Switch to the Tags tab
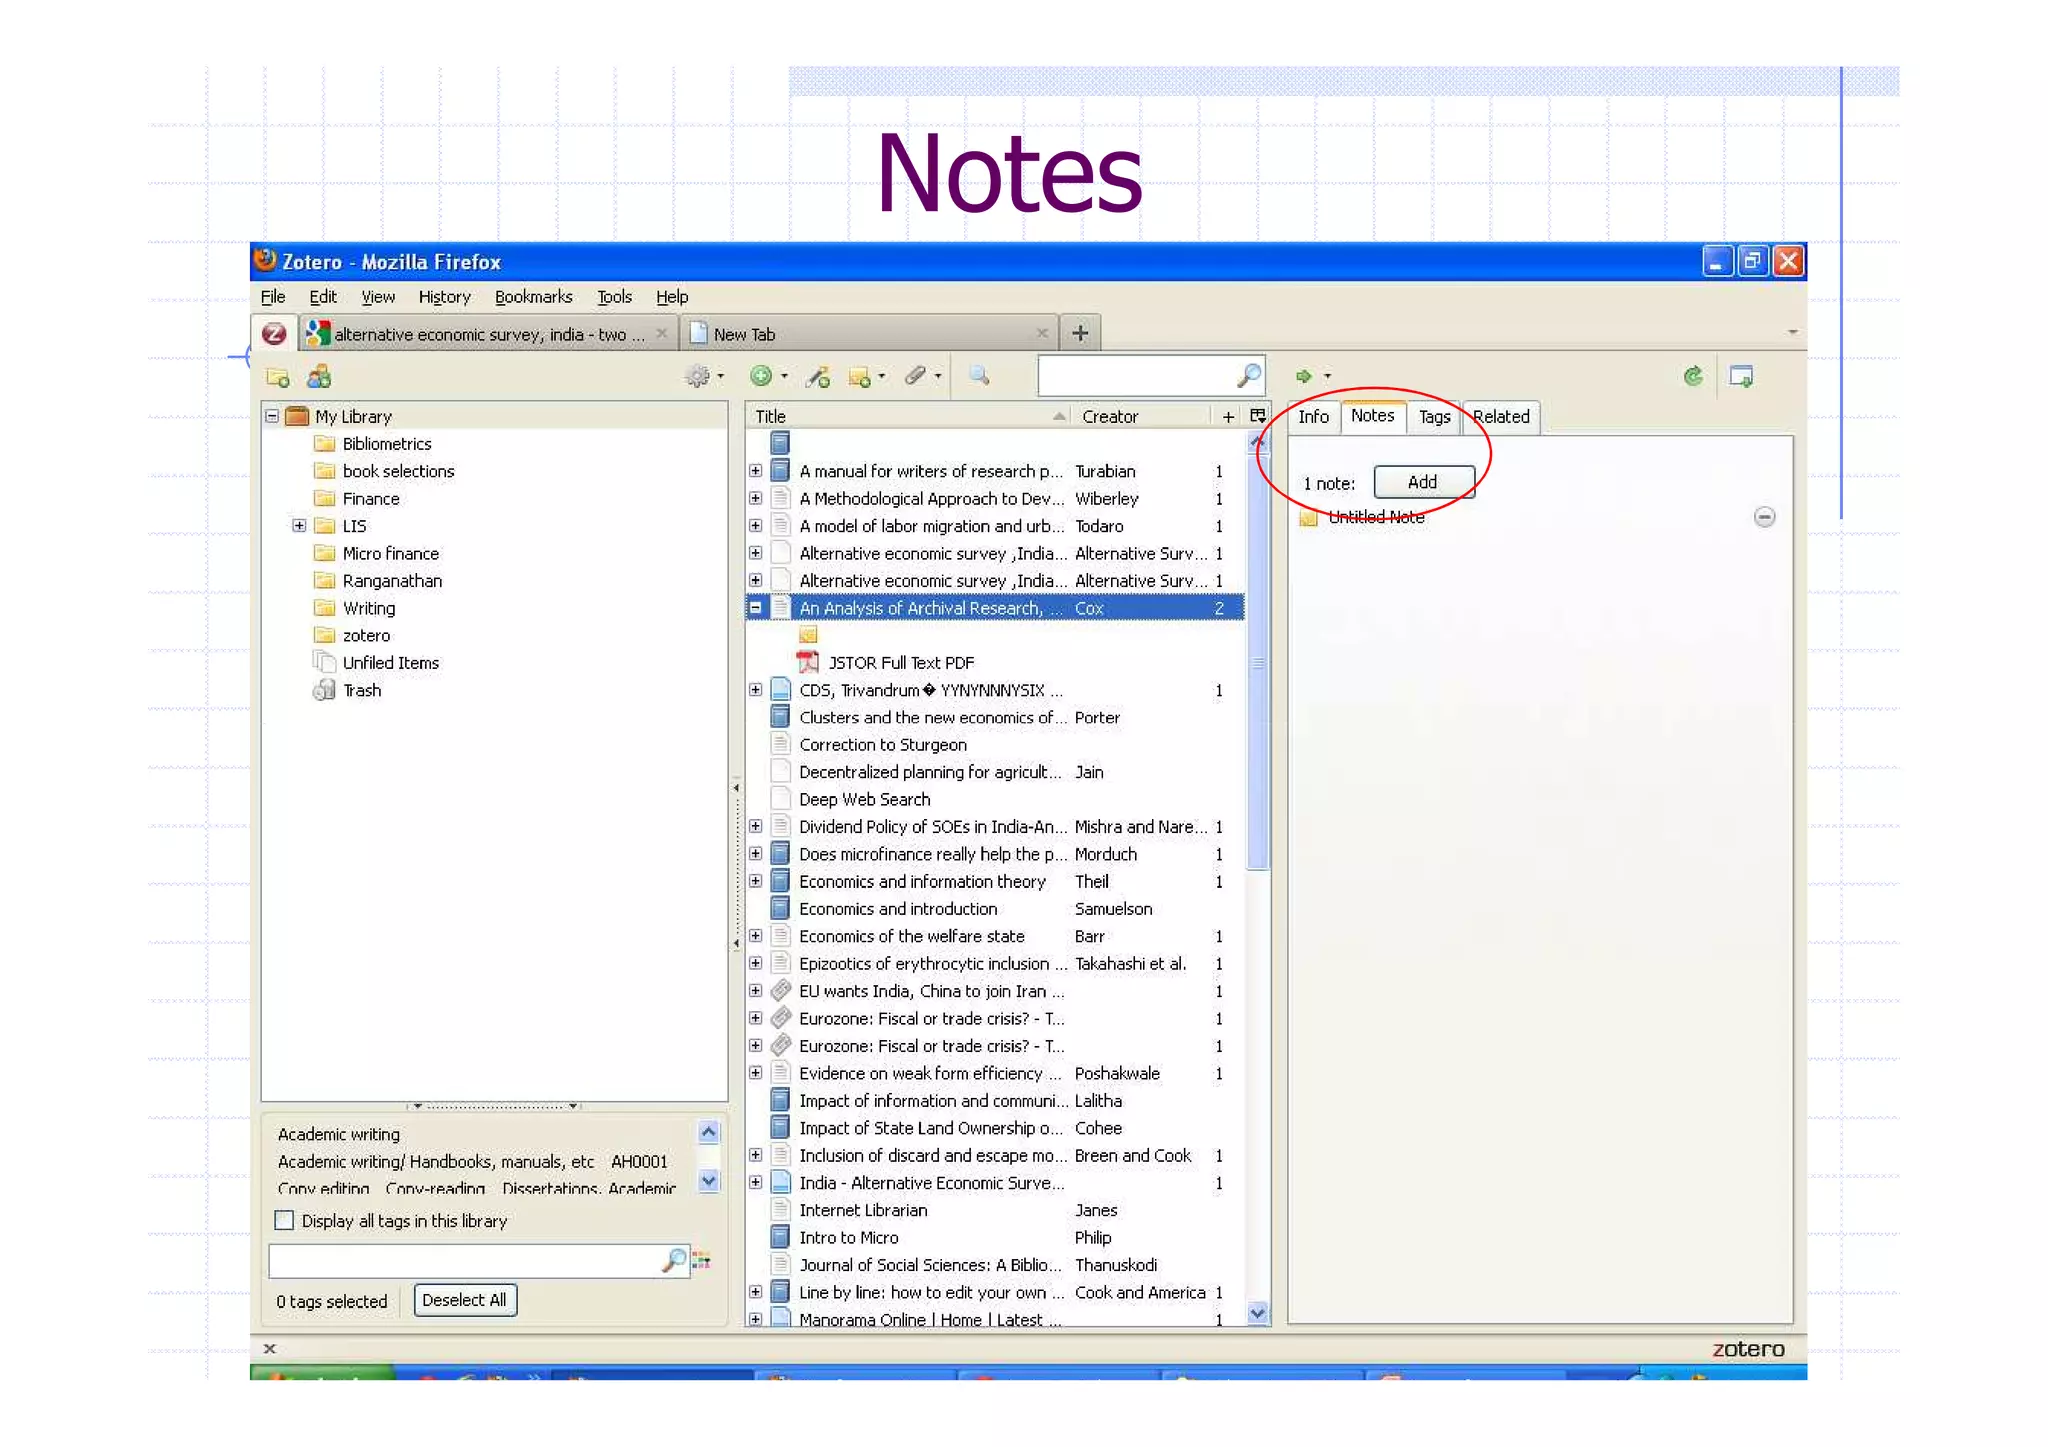 coord(1434,417)
